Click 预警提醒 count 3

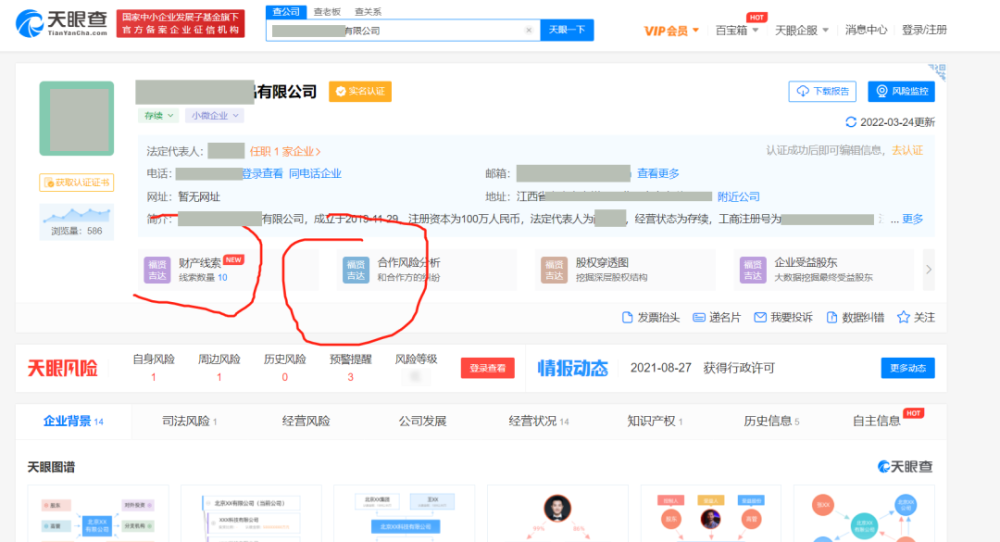pyautogui.click(x=350, y=377)
